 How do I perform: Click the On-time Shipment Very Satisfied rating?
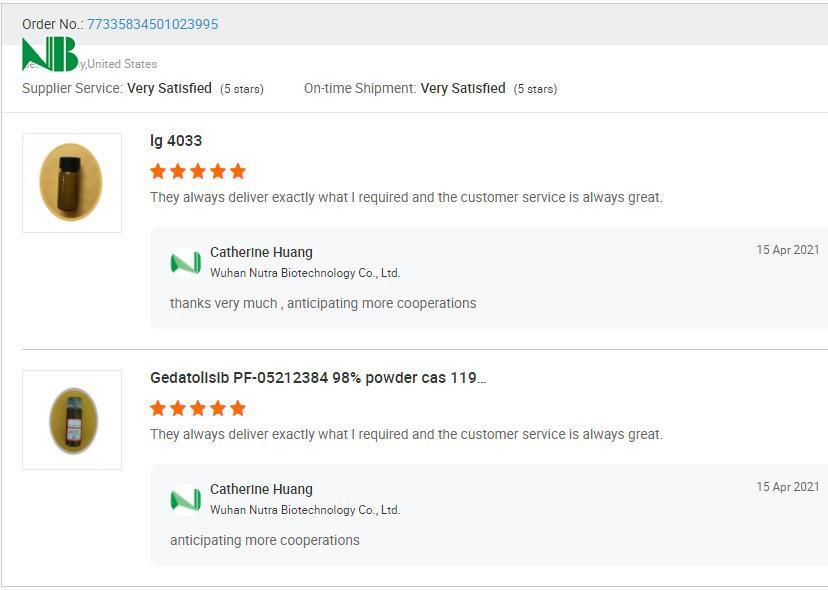pos(463,88)
